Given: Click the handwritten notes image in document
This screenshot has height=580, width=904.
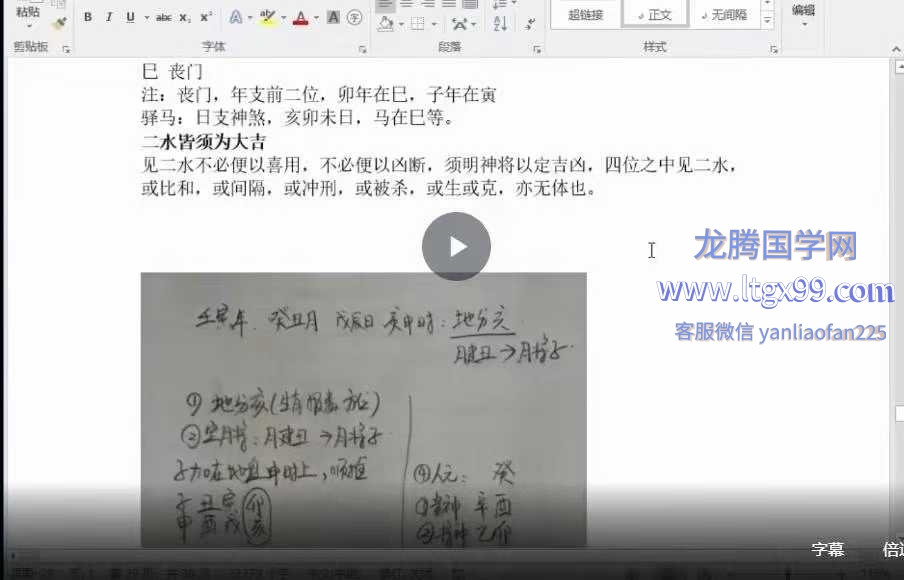Looking at the screenshot, I should pos(364,409).
